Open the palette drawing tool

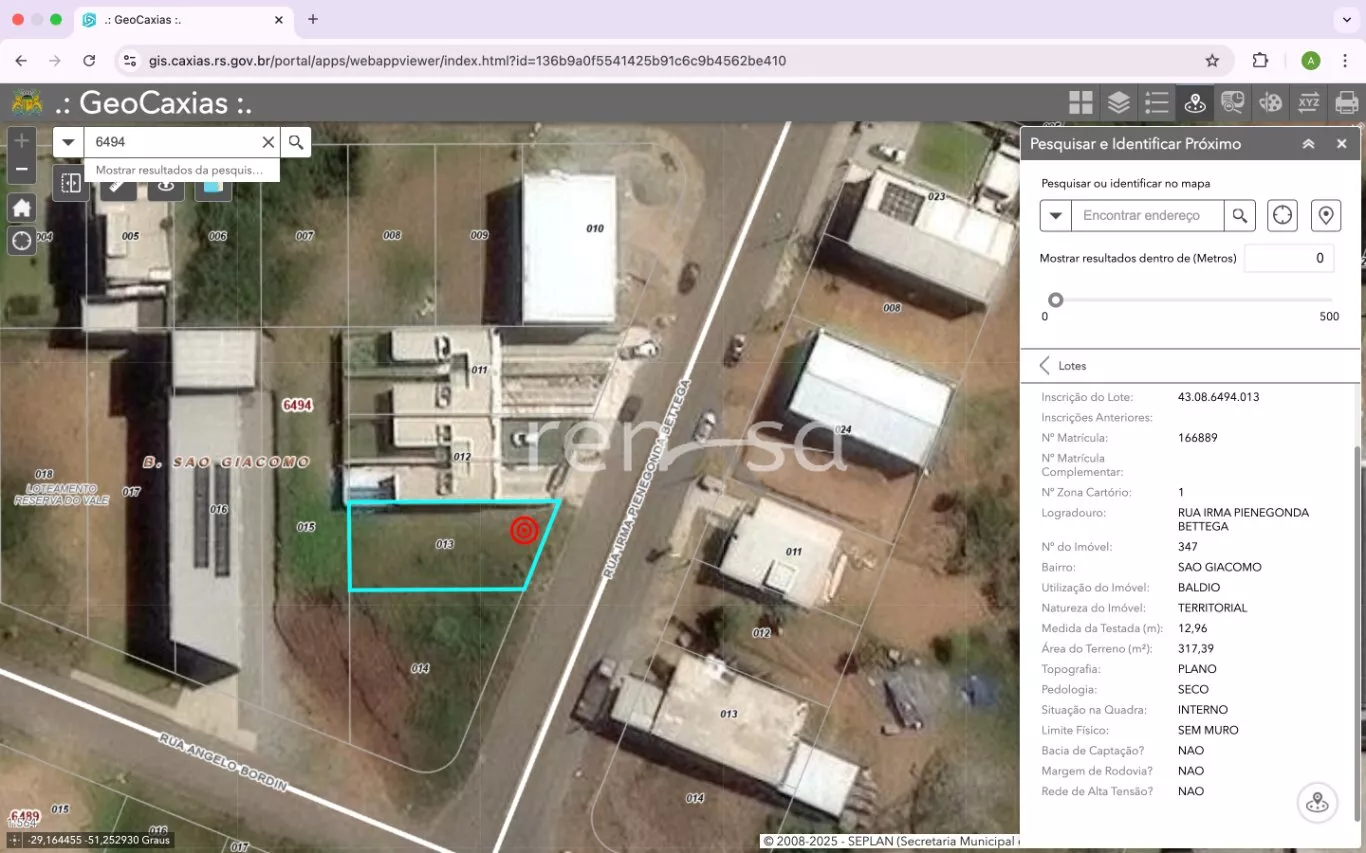pyautogui.click(x=1270, y=102)
